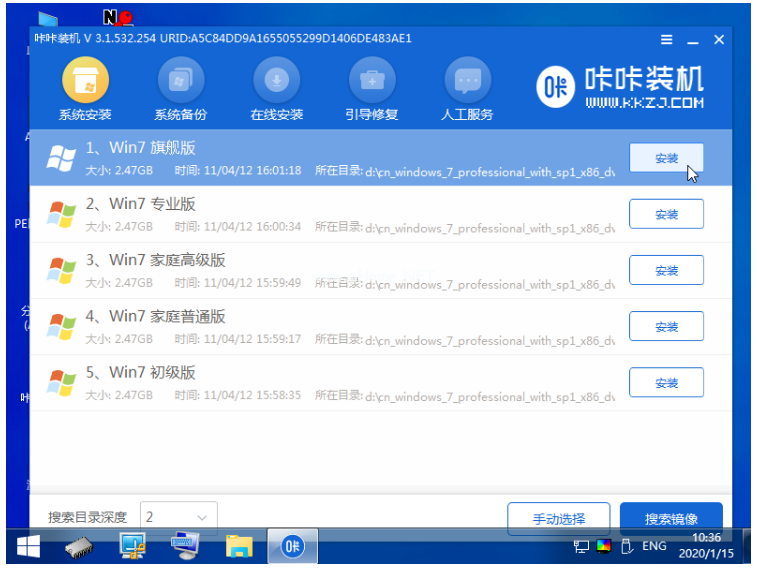Open Windows Start button on taskbar
The height and width of the screenshot is (570, 757).
28,546
